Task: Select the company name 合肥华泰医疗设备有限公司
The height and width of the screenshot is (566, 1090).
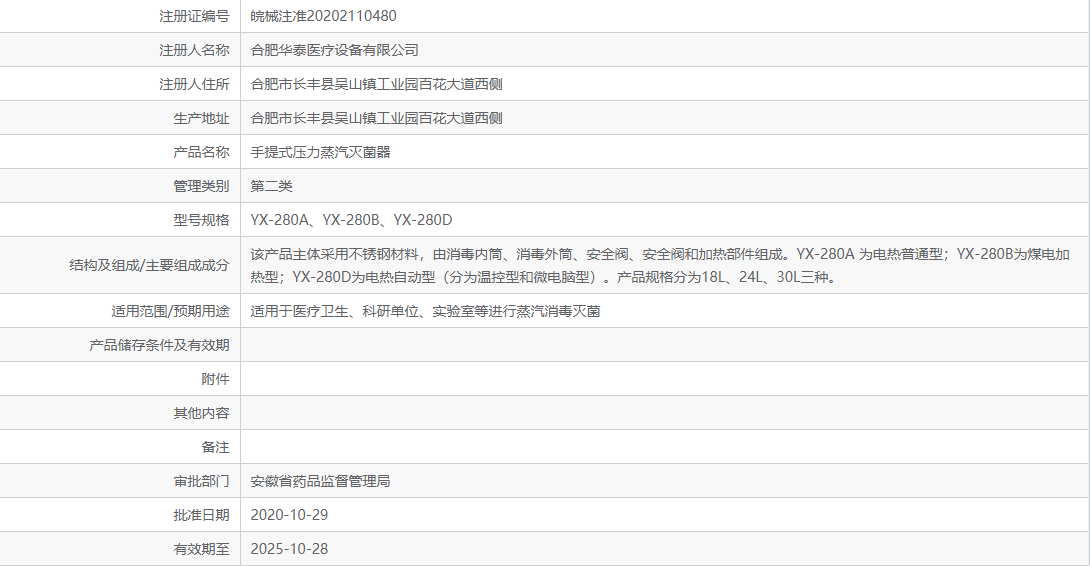Action: coord(334,50)
